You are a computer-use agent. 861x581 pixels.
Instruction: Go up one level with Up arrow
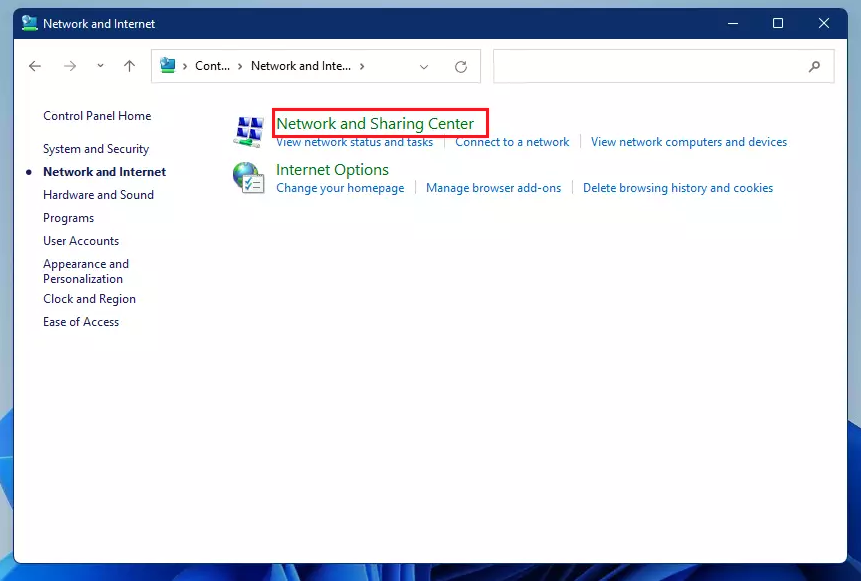pos(129,66)
